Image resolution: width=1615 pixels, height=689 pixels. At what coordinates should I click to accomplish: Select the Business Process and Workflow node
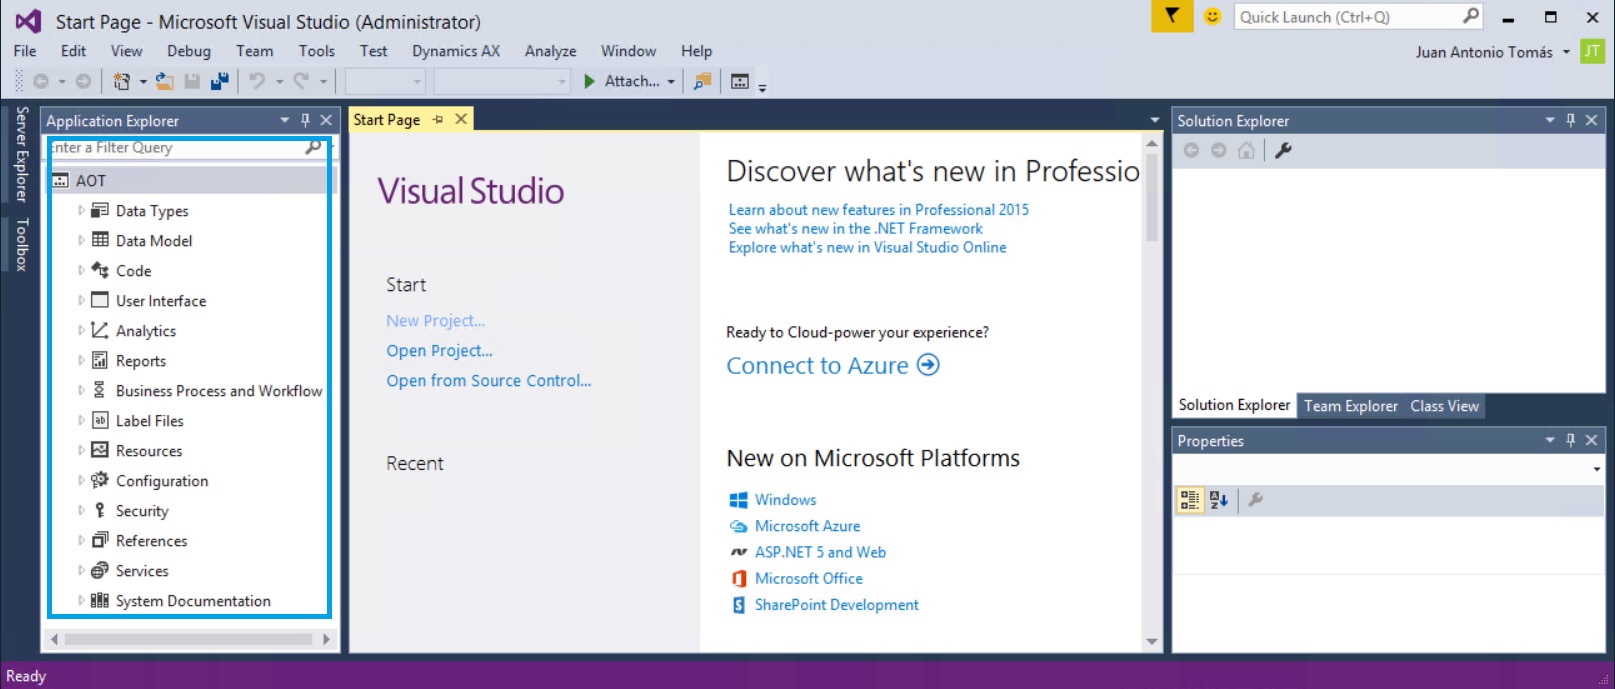[x=219, y=391]
